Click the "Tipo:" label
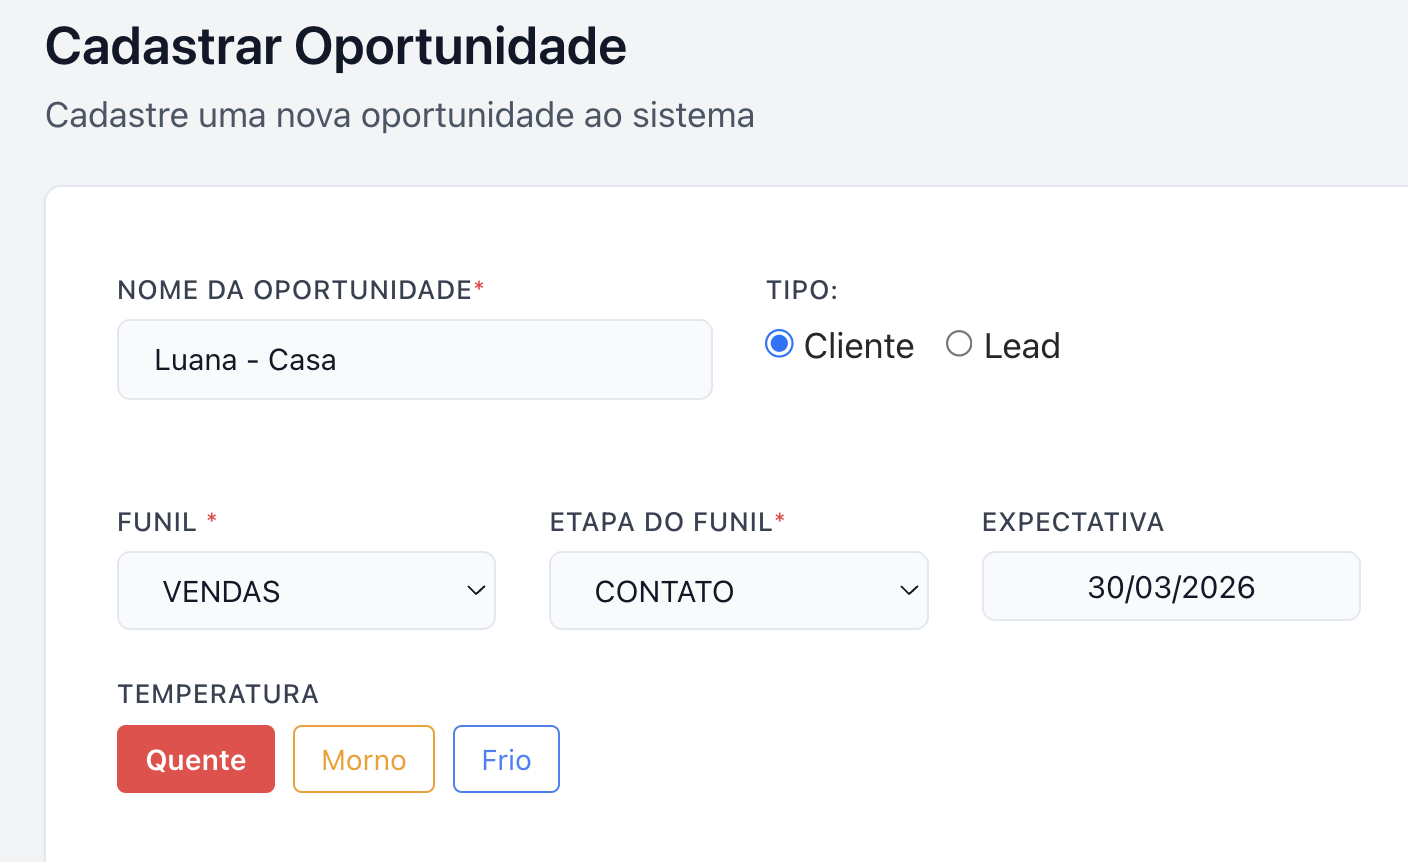 pyautogui.click(x=802, y=290)
